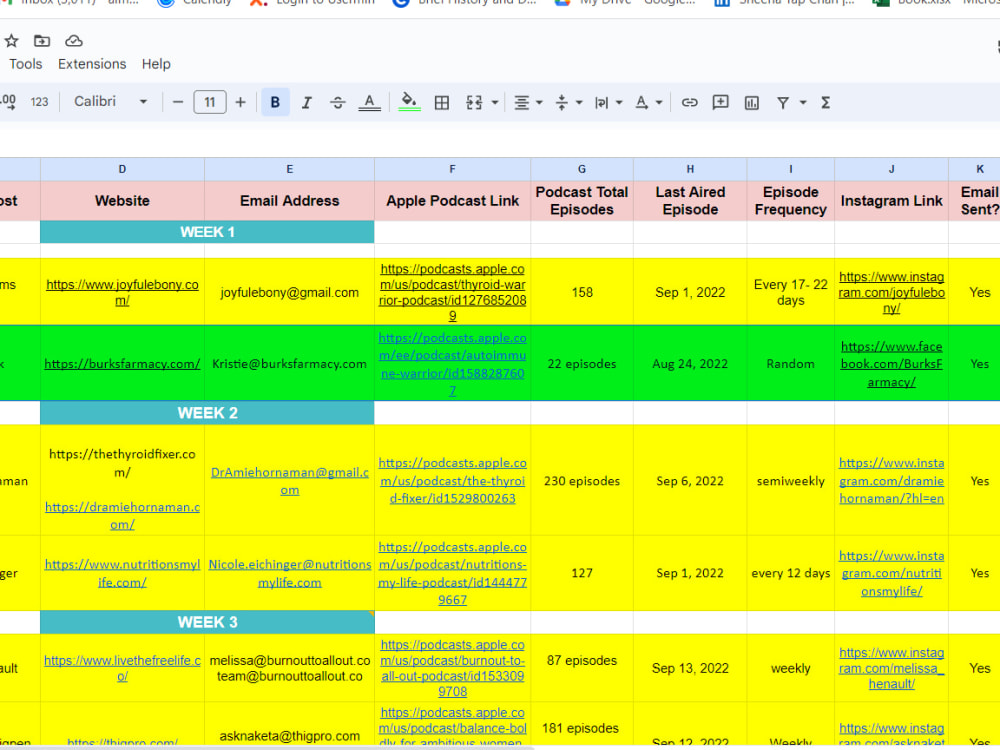
Task: Click the create filter icon
Action: click(783, 102)
